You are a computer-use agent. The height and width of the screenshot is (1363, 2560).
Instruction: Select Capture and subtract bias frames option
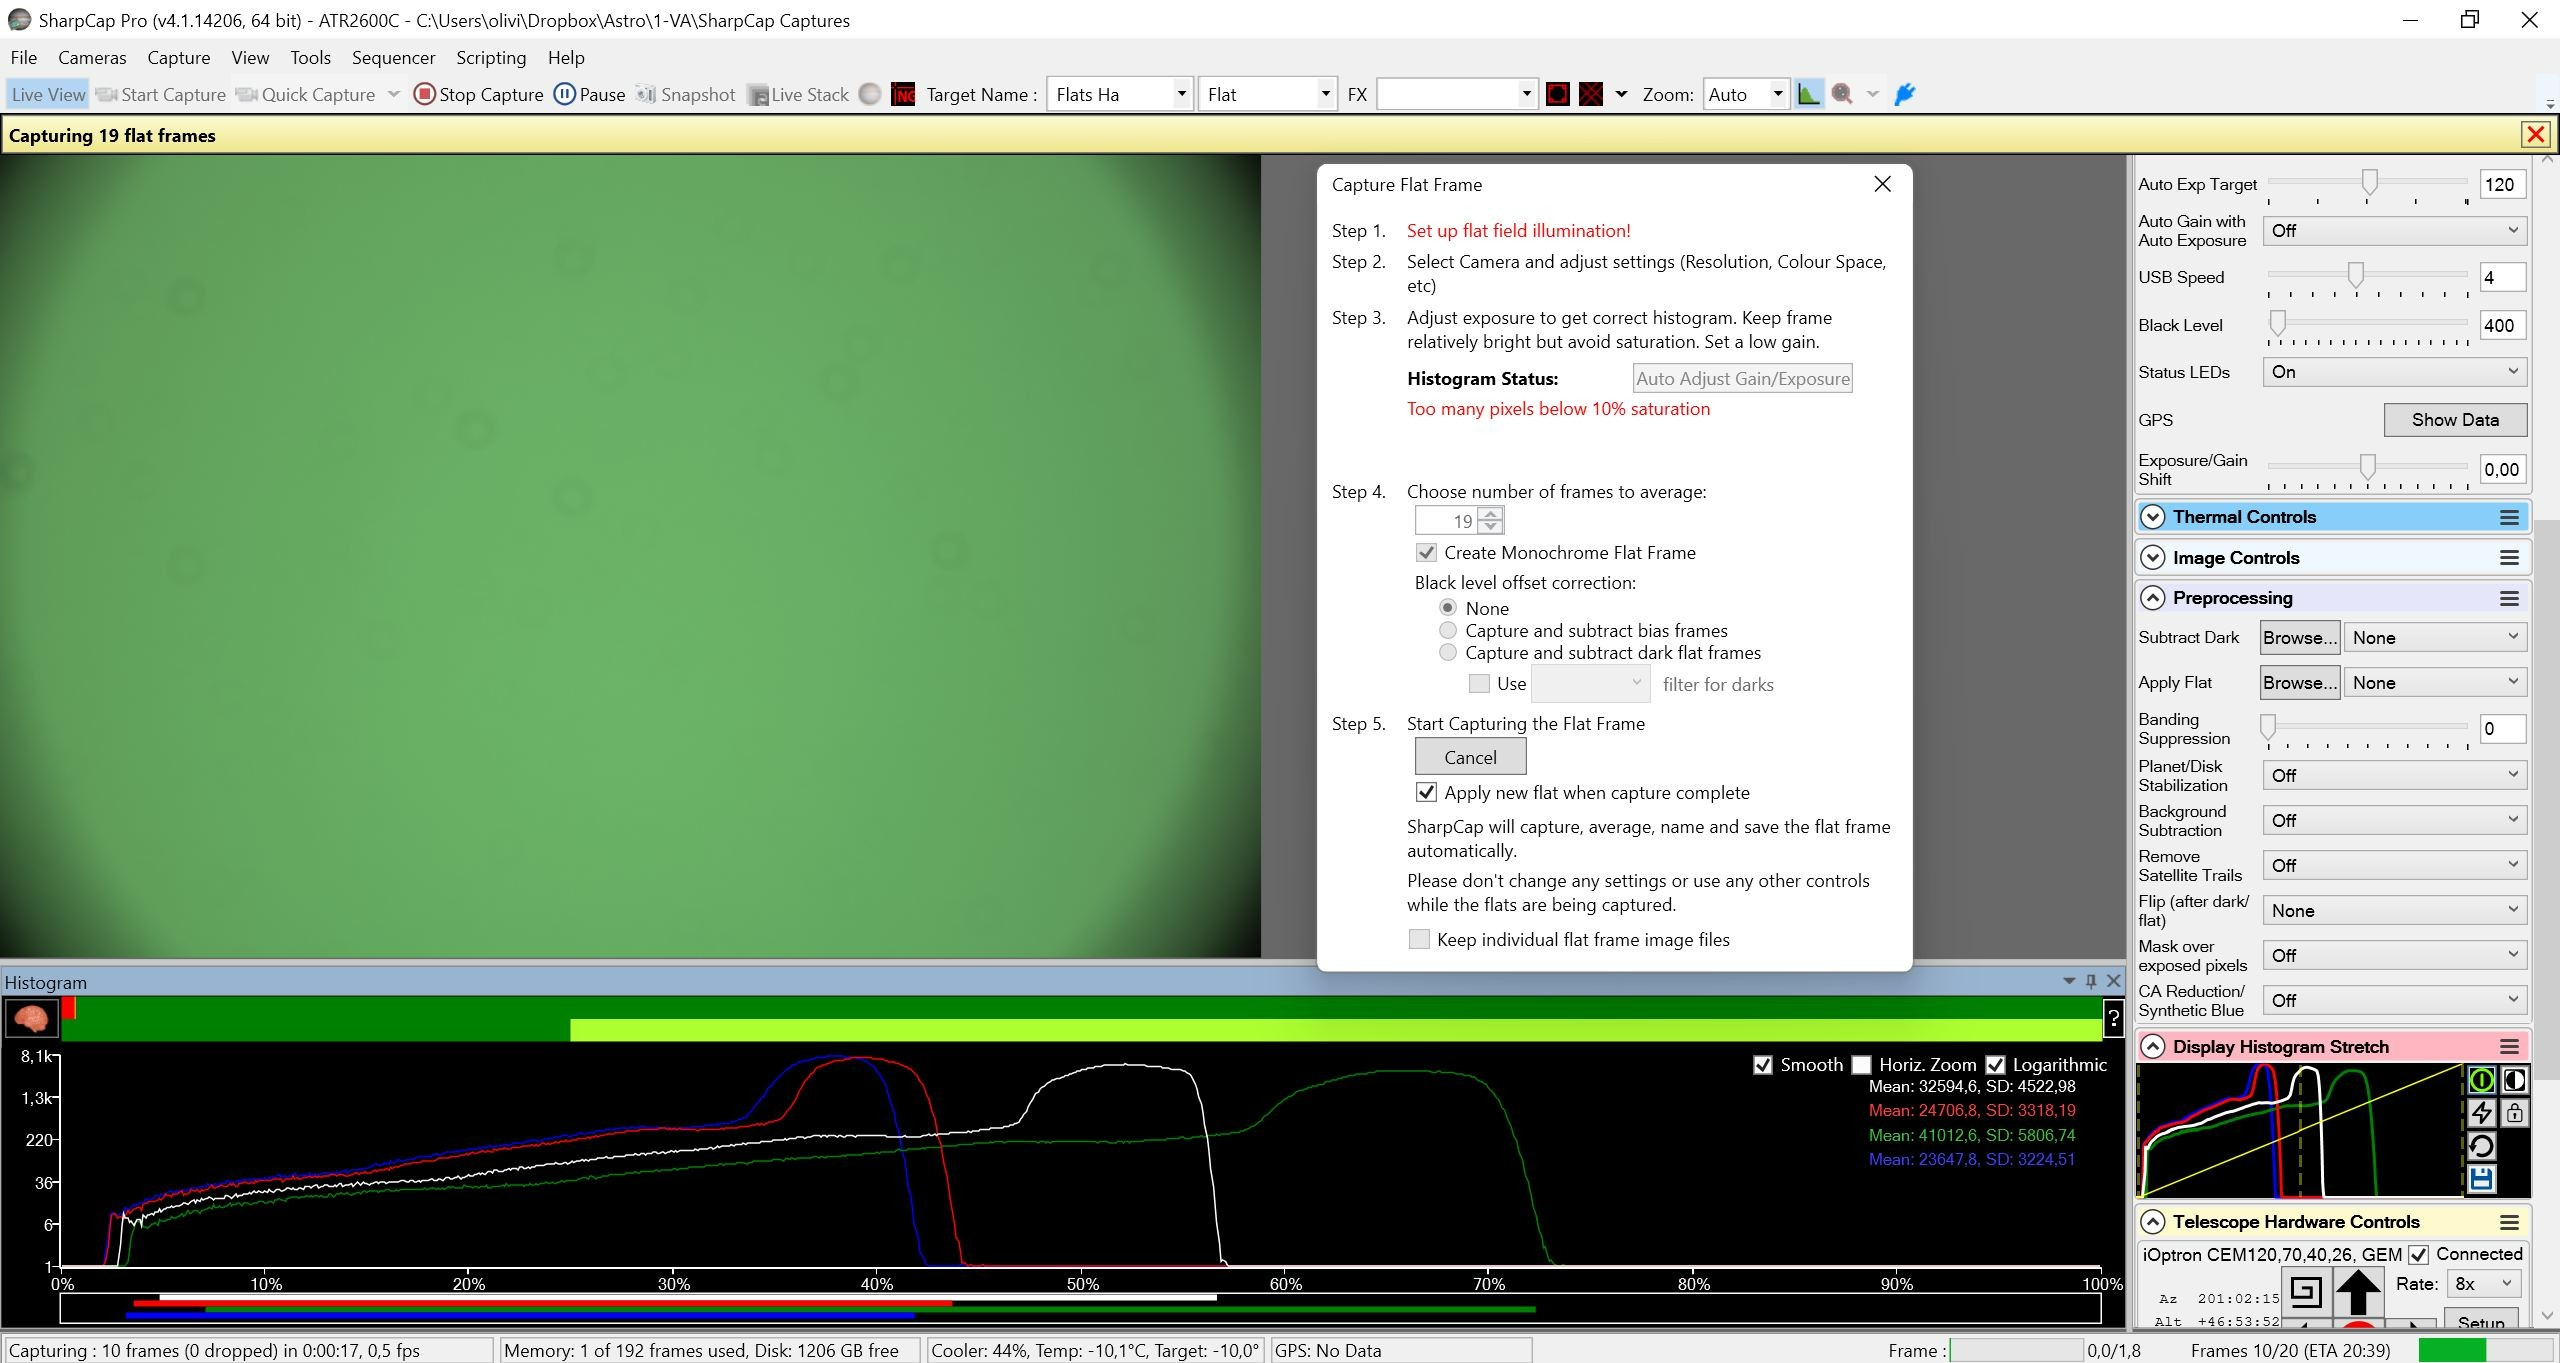tap(1448, 630)
